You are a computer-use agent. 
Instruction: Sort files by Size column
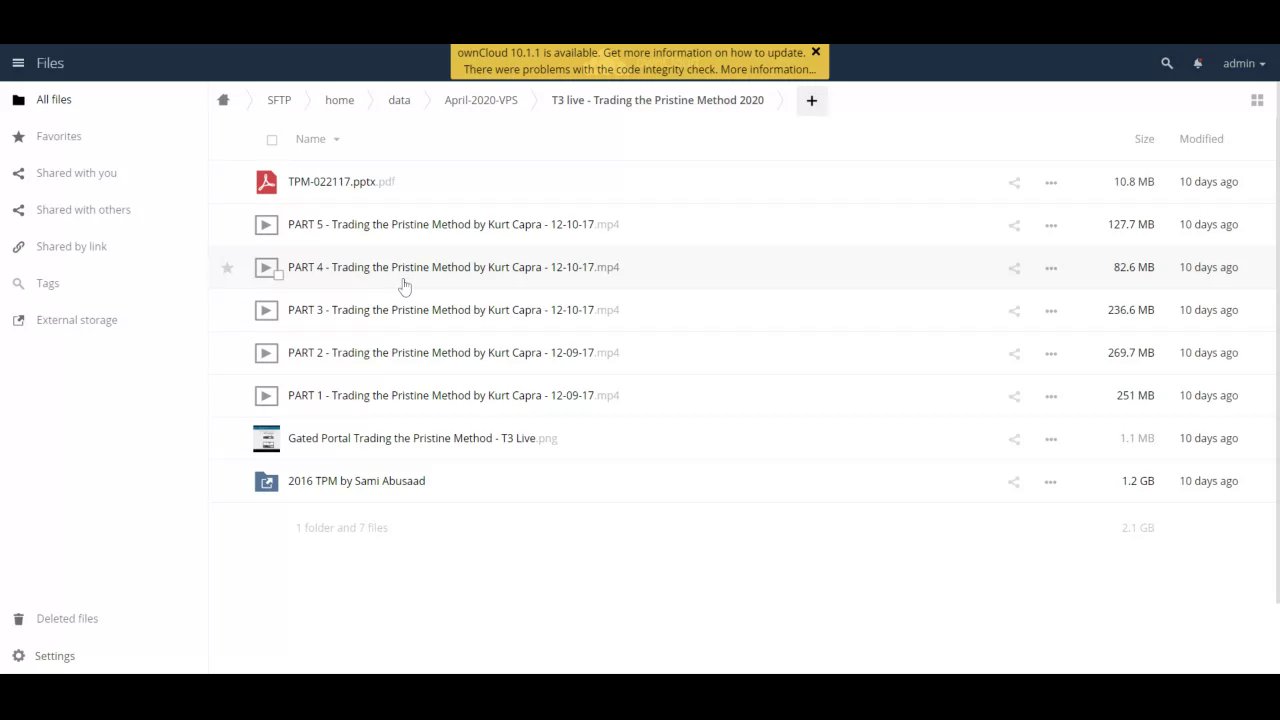point(1144,139)
